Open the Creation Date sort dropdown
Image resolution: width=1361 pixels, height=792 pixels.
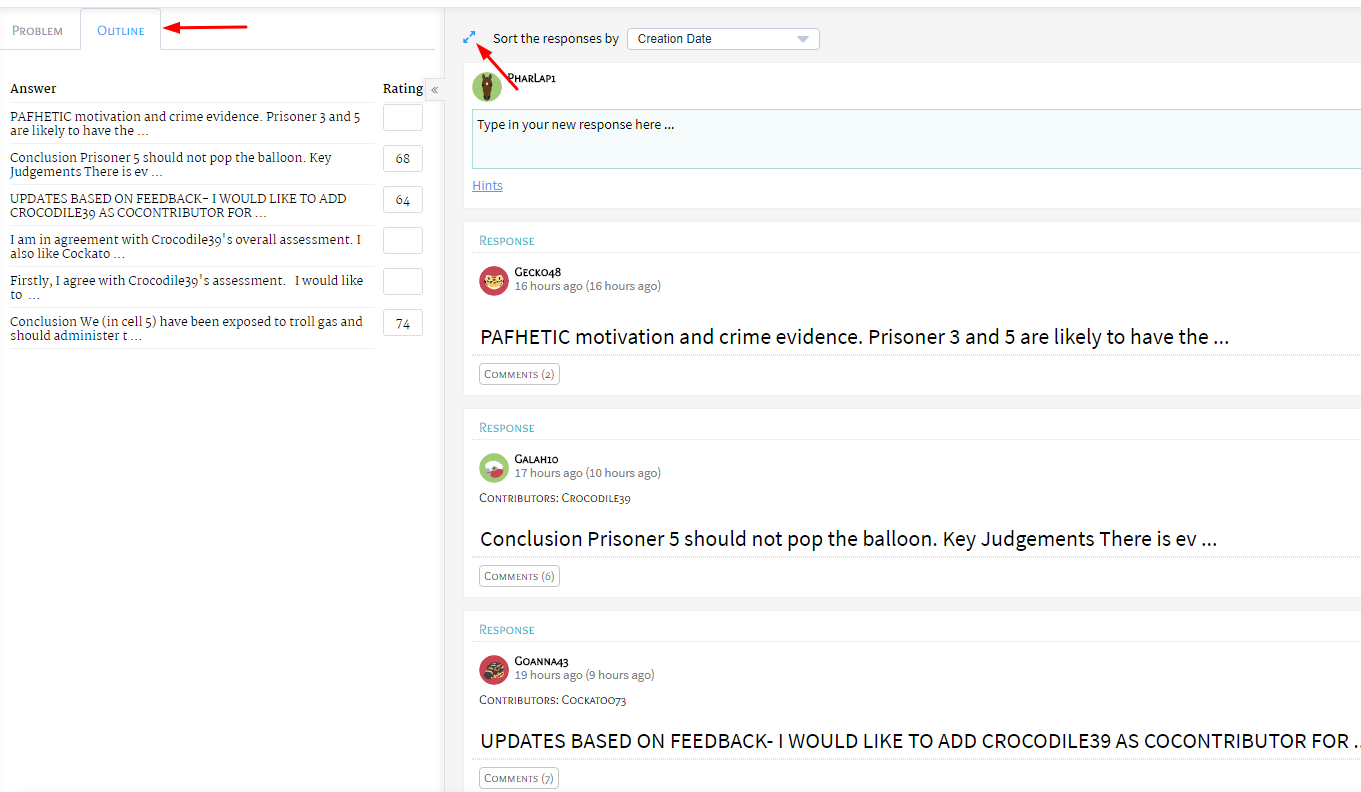pyautogui.click(x=723, y=39)
